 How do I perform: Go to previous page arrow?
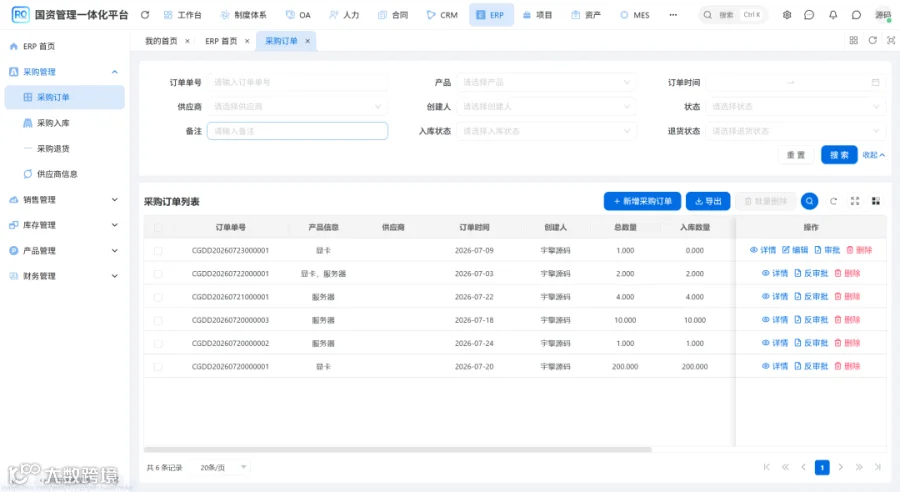(x=804, y=467)
